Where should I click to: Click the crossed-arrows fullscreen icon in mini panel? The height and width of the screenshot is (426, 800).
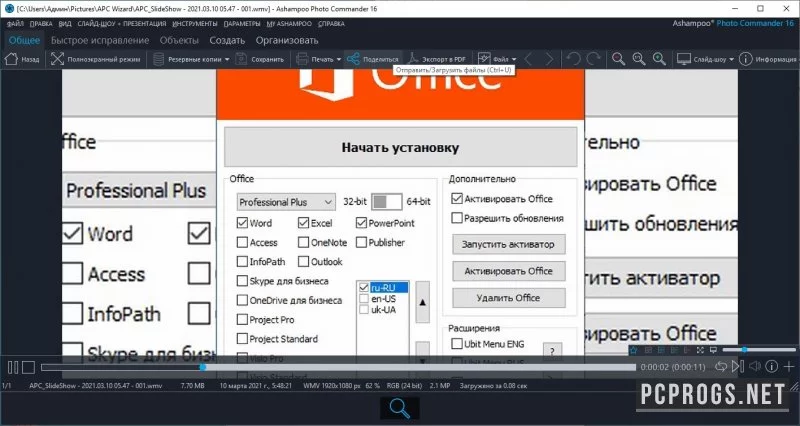(700, 350)
